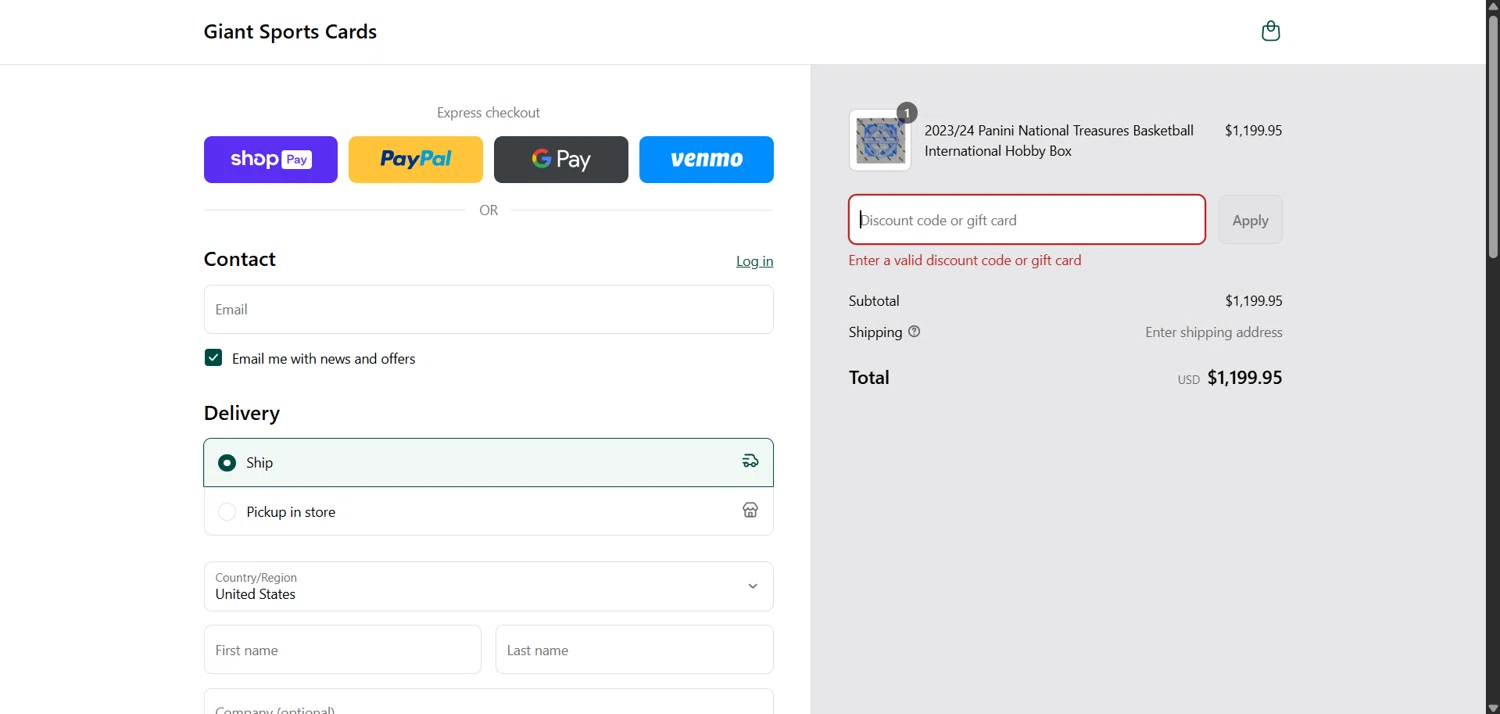Click the scrollbar down arrow
Image resolution: width=1500 pixels, height=714 pixels.
1493,707
